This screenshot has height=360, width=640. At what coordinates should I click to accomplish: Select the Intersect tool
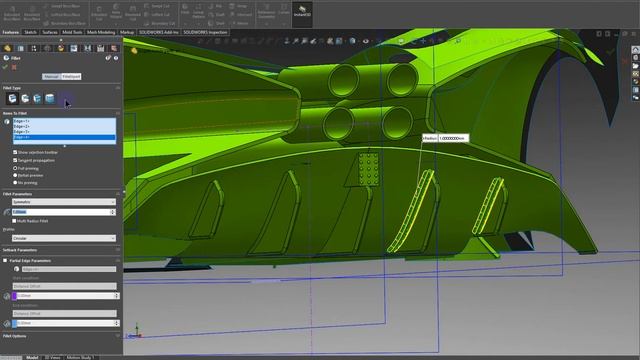(241, 15)
